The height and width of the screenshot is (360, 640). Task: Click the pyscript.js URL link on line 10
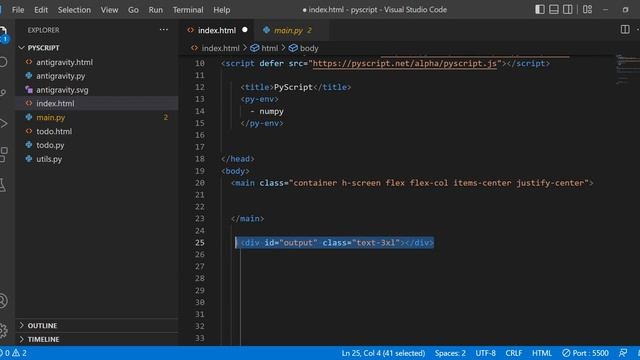click(404, 63)
